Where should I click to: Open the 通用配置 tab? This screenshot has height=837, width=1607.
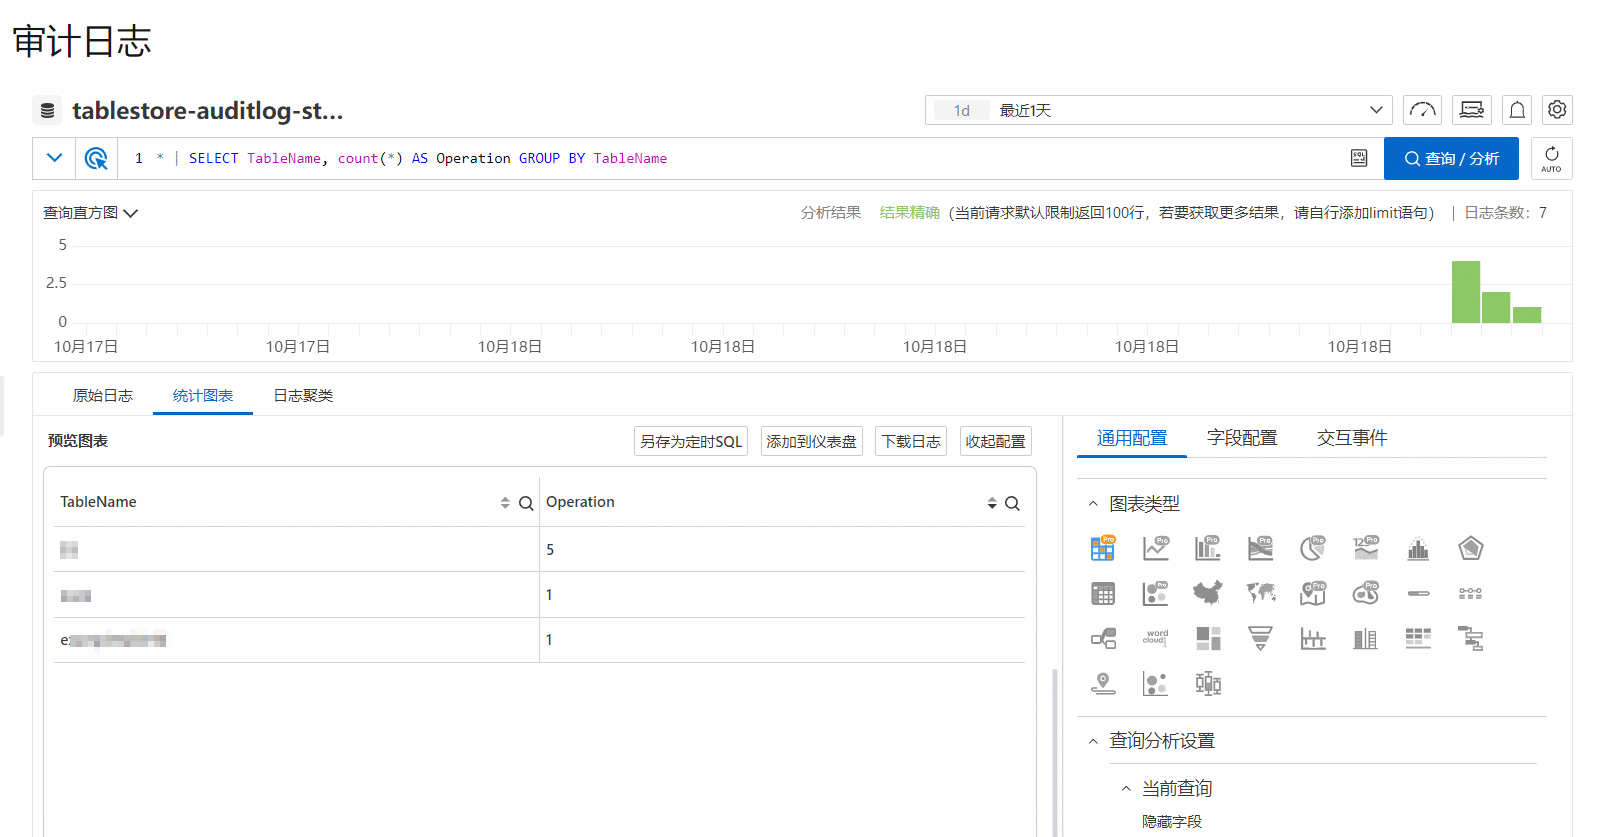coord(1132,438)
